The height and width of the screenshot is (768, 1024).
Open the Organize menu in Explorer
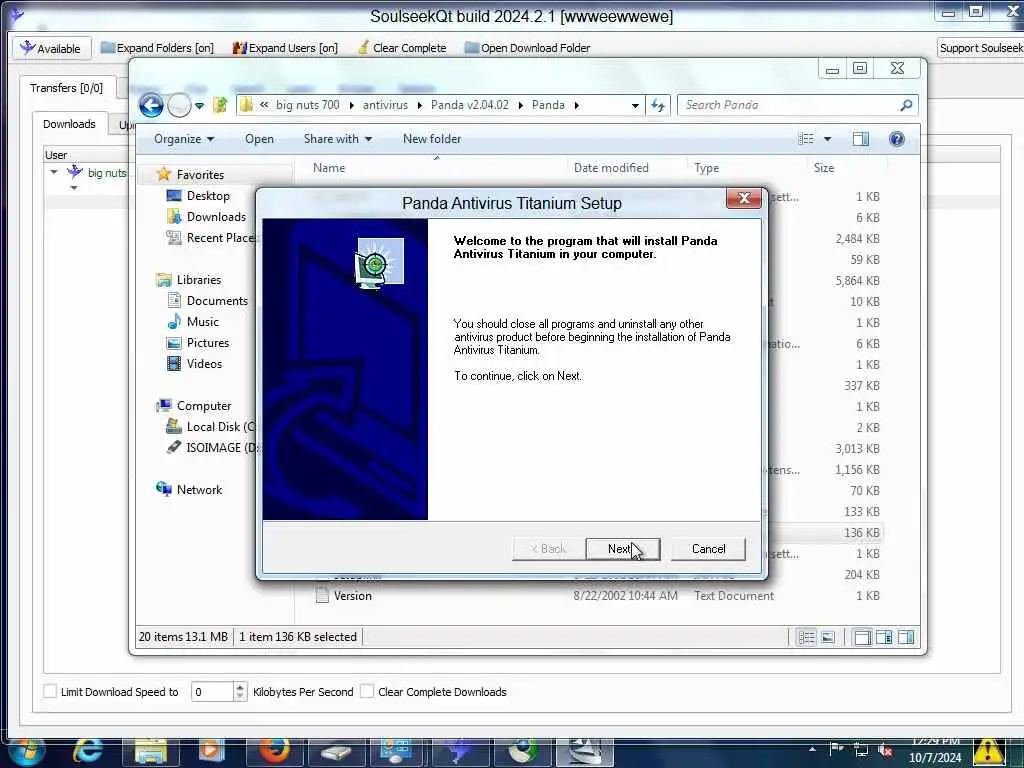point(184,138)
